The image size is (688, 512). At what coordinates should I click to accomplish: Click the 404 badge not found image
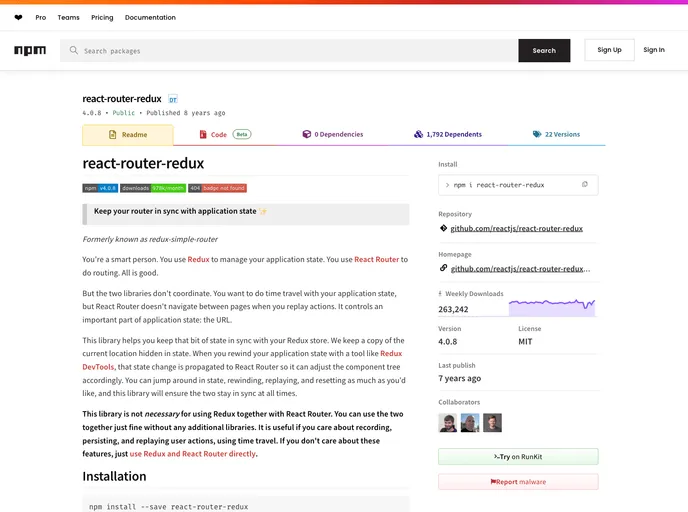coord(218,188)
